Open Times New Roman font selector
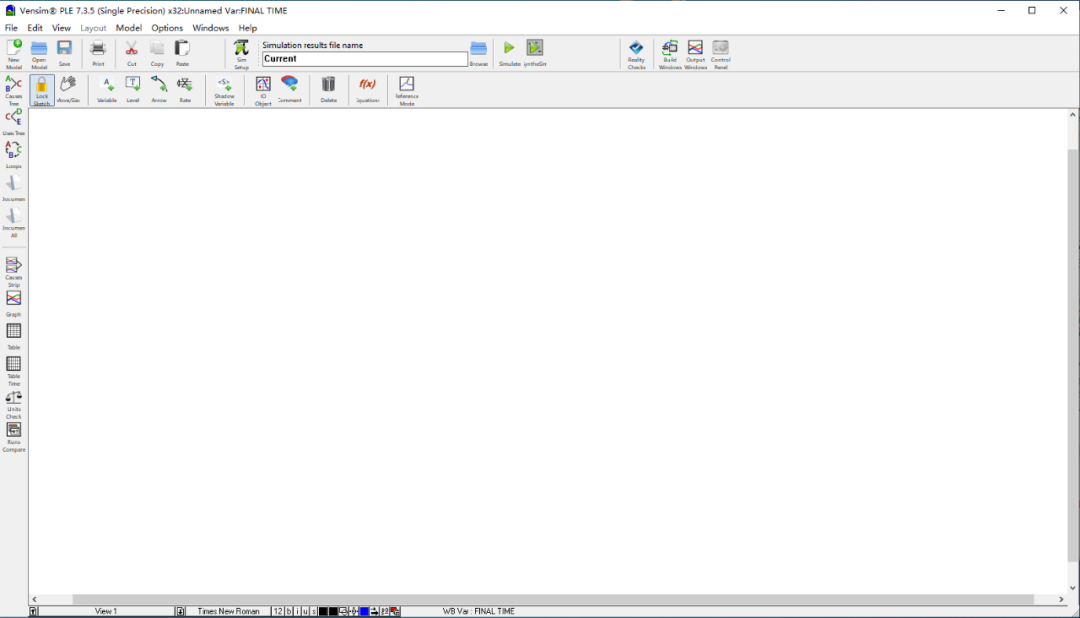The width and height of the screenshot is (1080, 618). [x=229, y=611]
